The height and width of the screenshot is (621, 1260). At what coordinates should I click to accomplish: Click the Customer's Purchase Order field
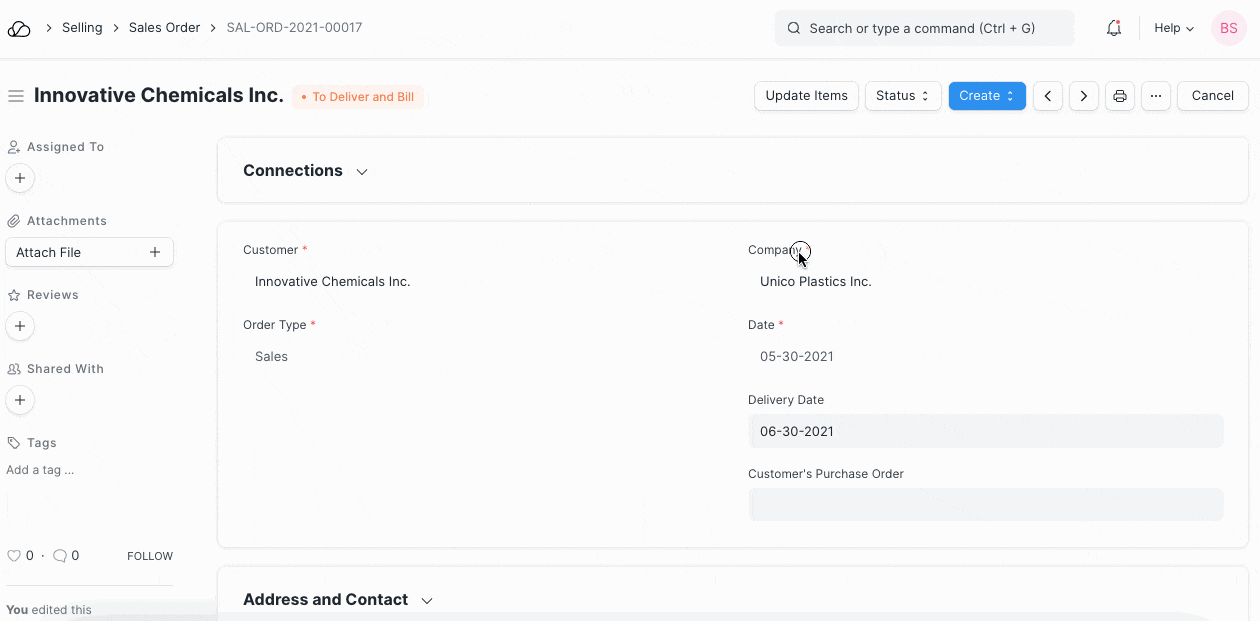tap(985, 504)
